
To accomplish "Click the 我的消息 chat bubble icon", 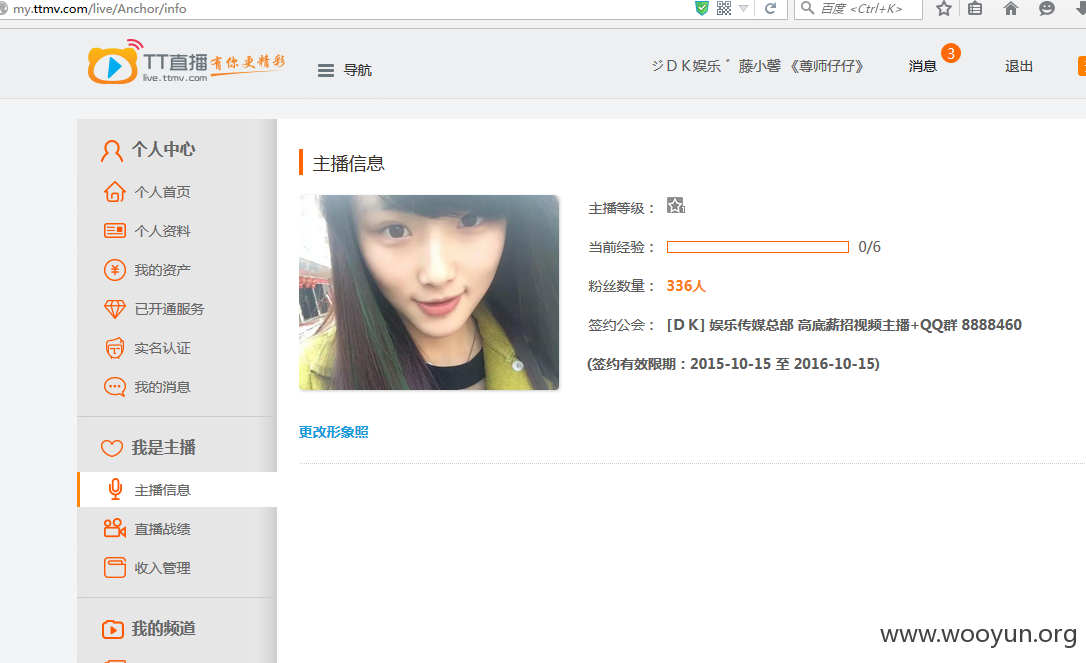I will tap(114, 387).
